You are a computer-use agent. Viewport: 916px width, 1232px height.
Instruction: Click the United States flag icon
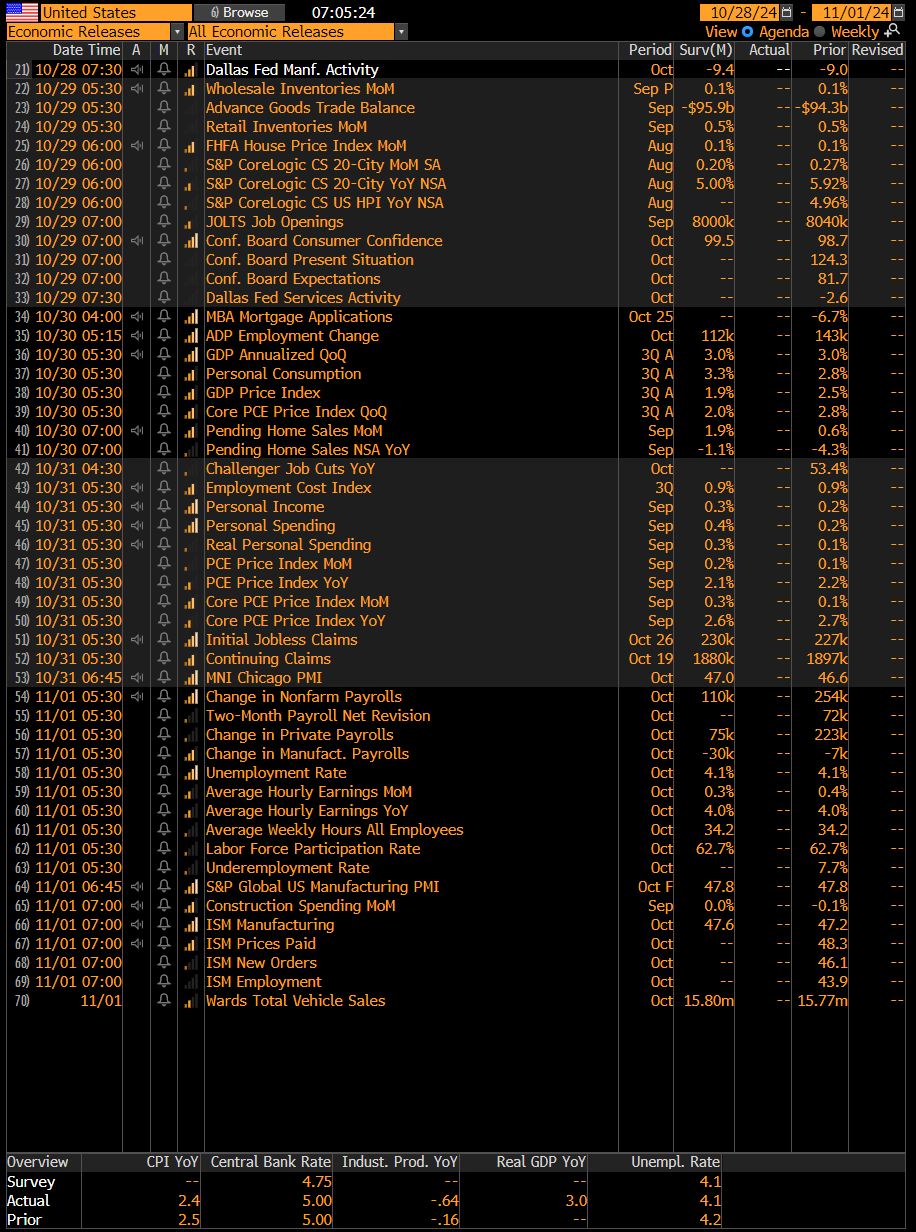22,12
